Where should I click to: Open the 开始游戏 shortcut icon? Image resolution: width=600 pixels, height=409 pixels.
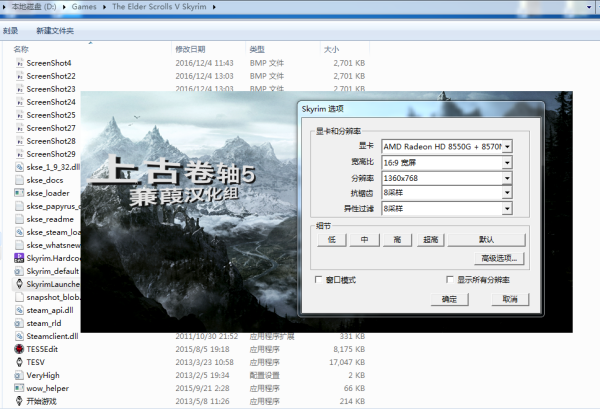click(20, 401)
